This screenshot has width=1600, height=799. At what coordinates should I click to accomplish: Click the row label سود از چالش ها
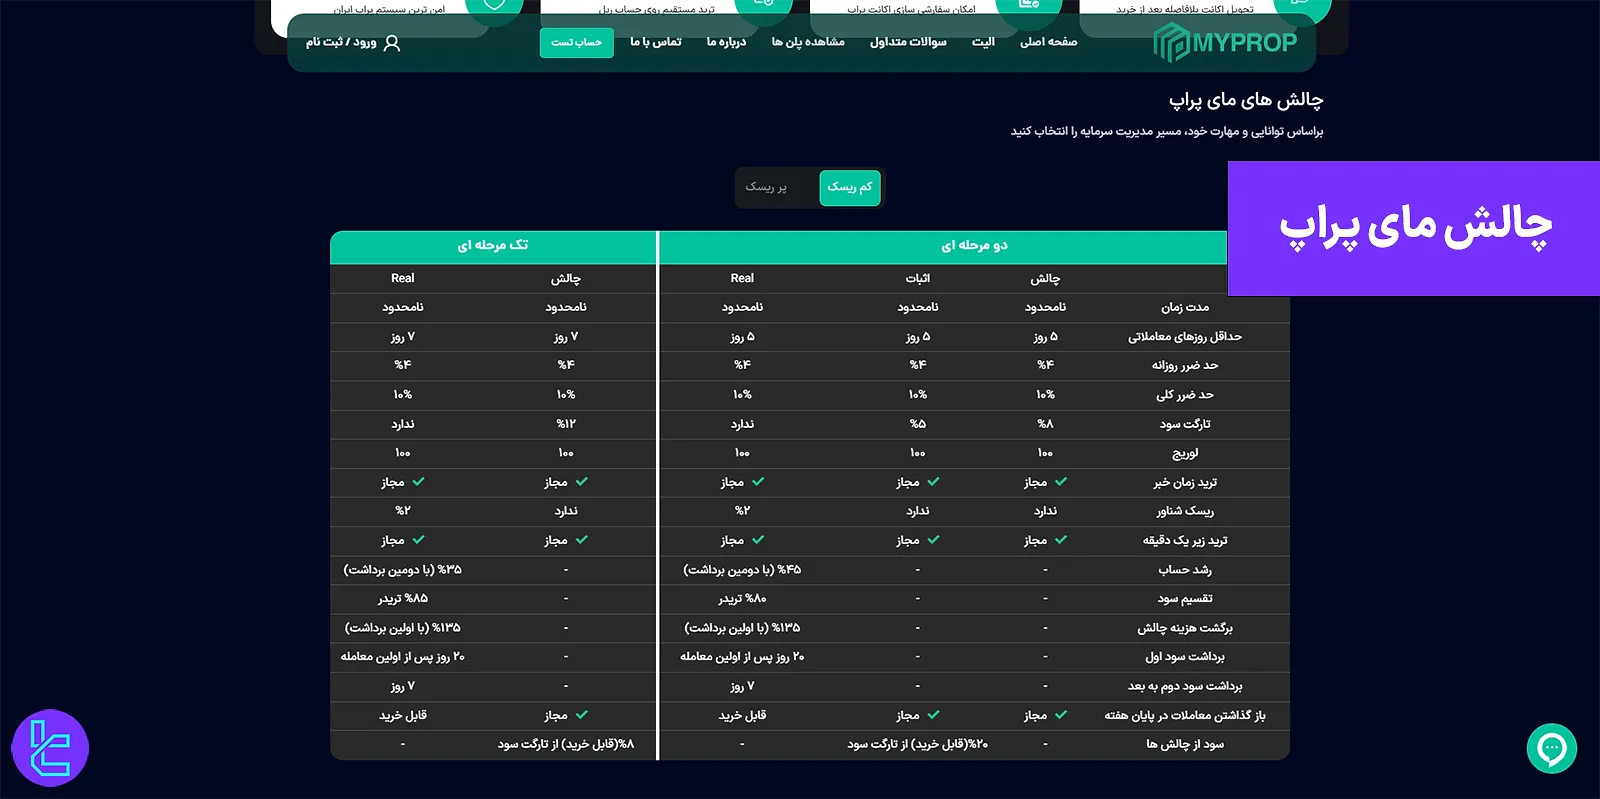pos(1185,744)
